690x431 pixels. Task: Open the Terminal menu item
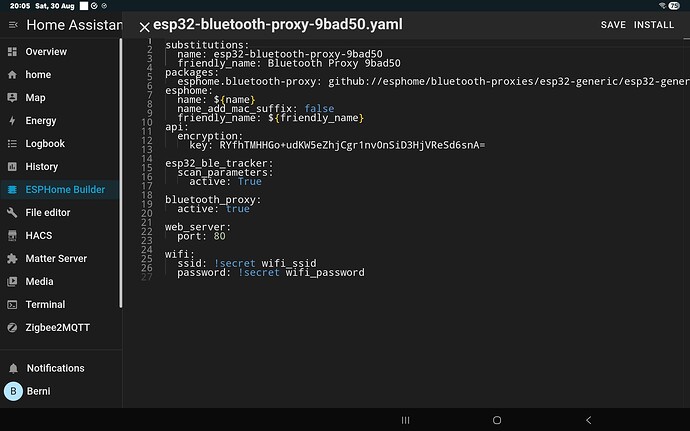pos(59,305)
